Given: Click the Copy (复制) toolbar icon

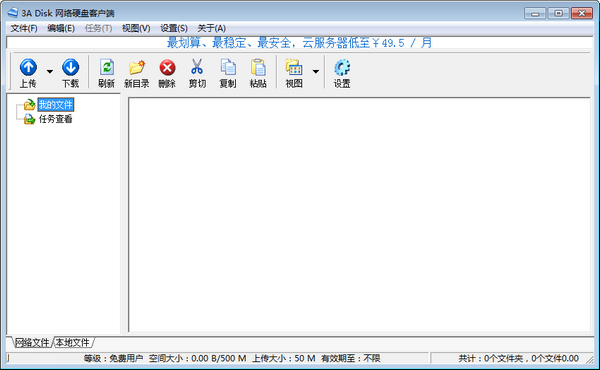Looking at the screenshot, I should 228,72.
